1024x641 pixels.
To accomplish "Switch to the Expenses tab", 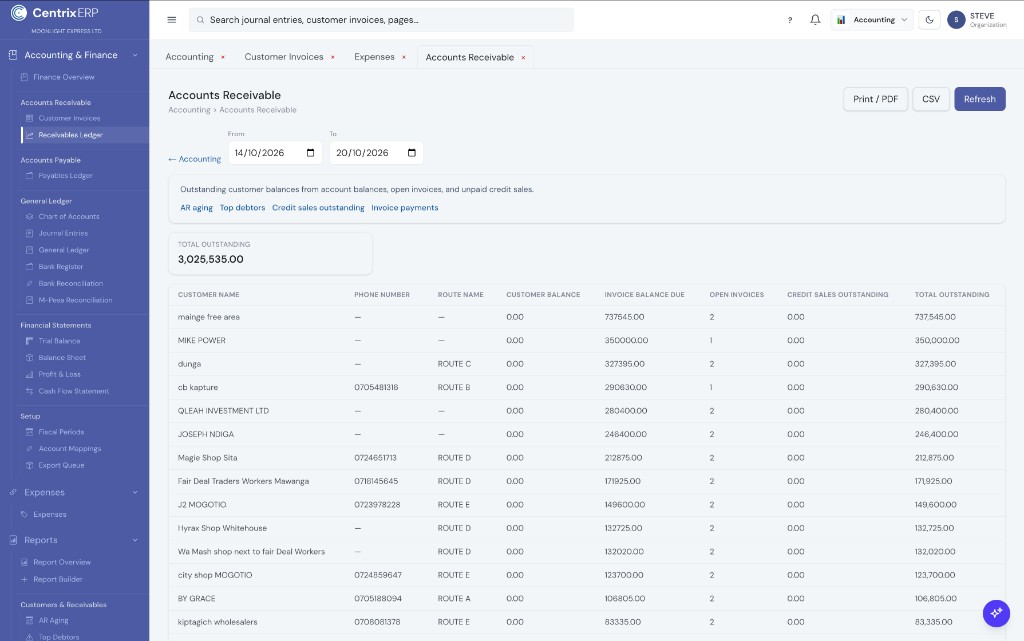I will (x=374, y=57).
